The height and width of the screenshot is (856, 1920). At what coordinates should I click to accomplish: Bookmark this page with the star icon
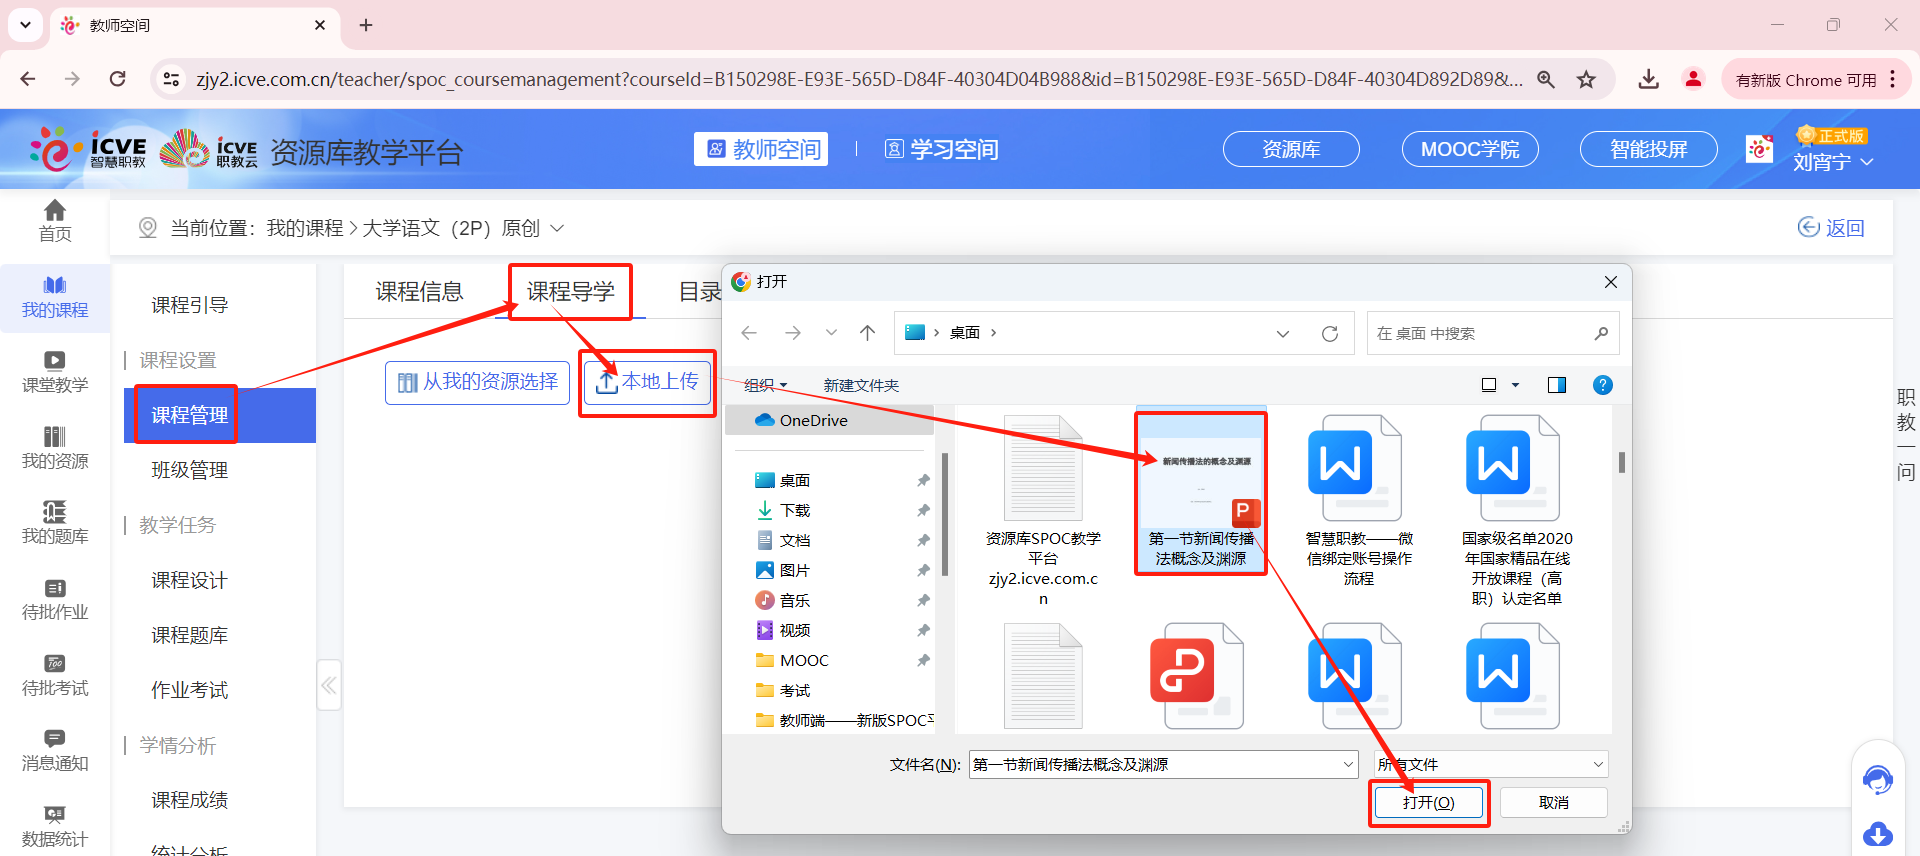pos(1586,79)
